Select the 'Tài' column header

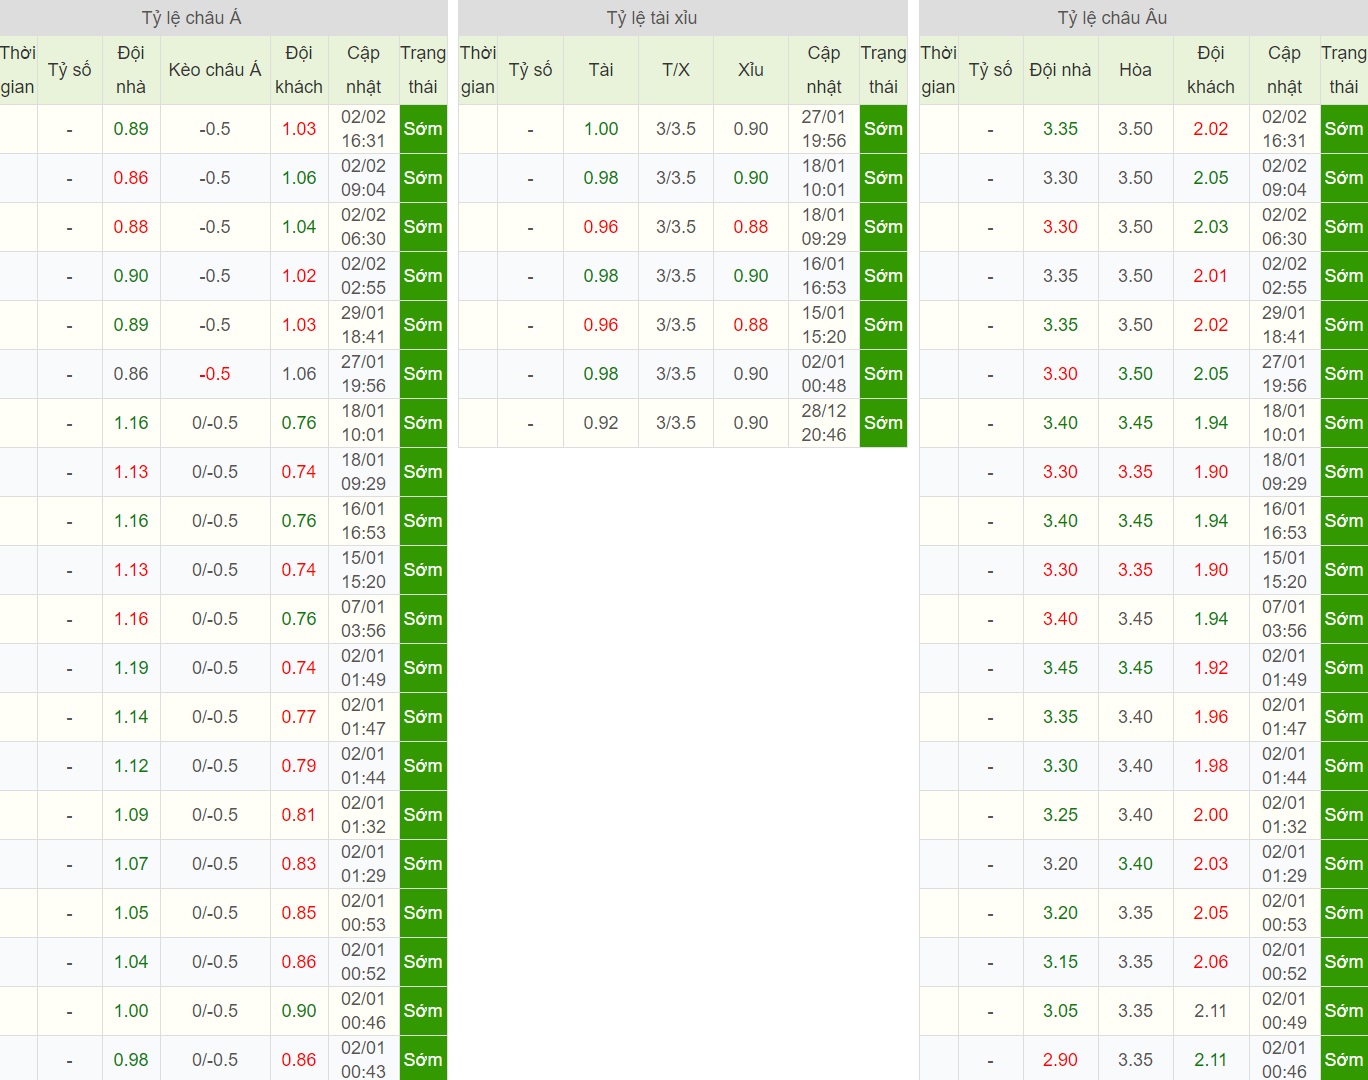tap(601, 70)
